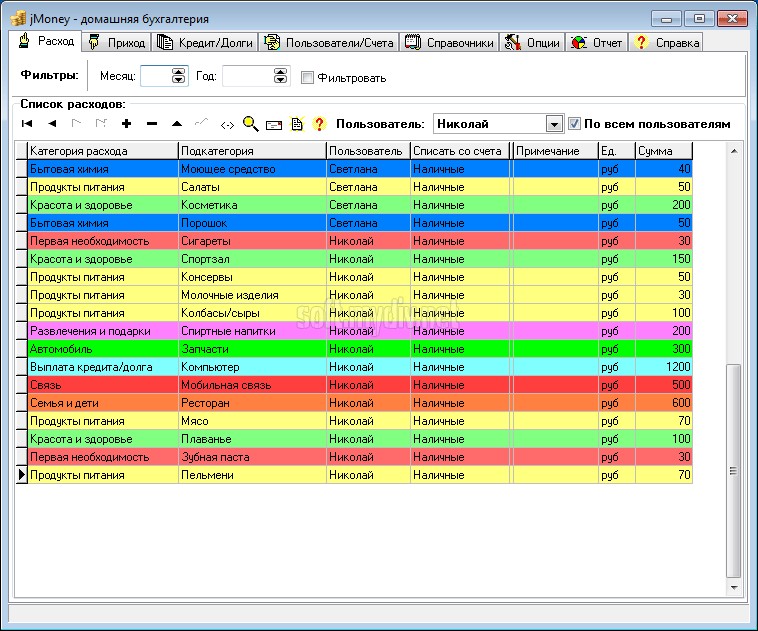Click the Подкатегория column header

pyautogui.click(x=252, y=151)
